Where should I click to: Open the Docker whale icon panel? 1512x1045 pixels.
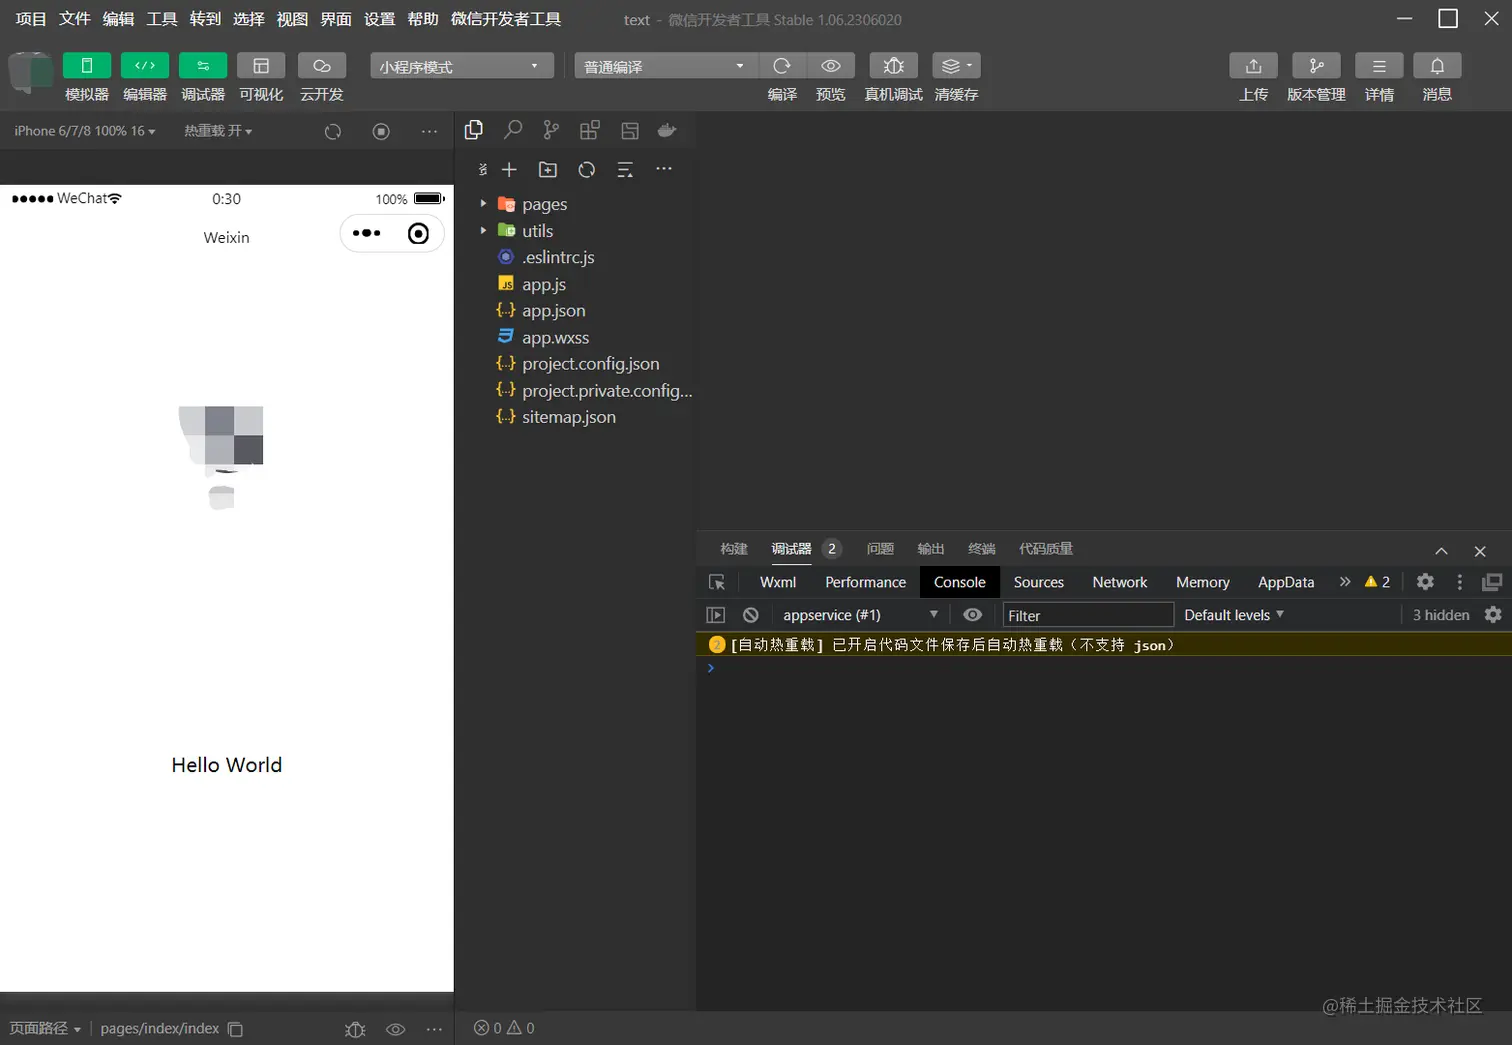(667, 130)
